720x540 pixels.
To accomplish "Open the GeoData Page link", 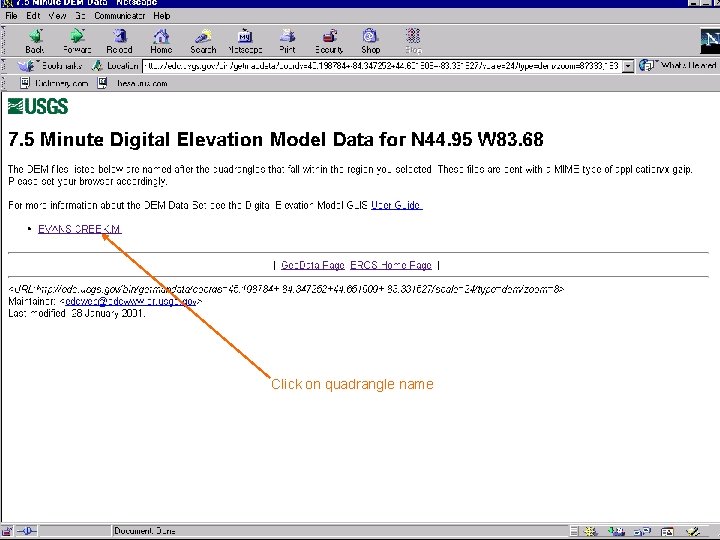I will tap(312, 265).
